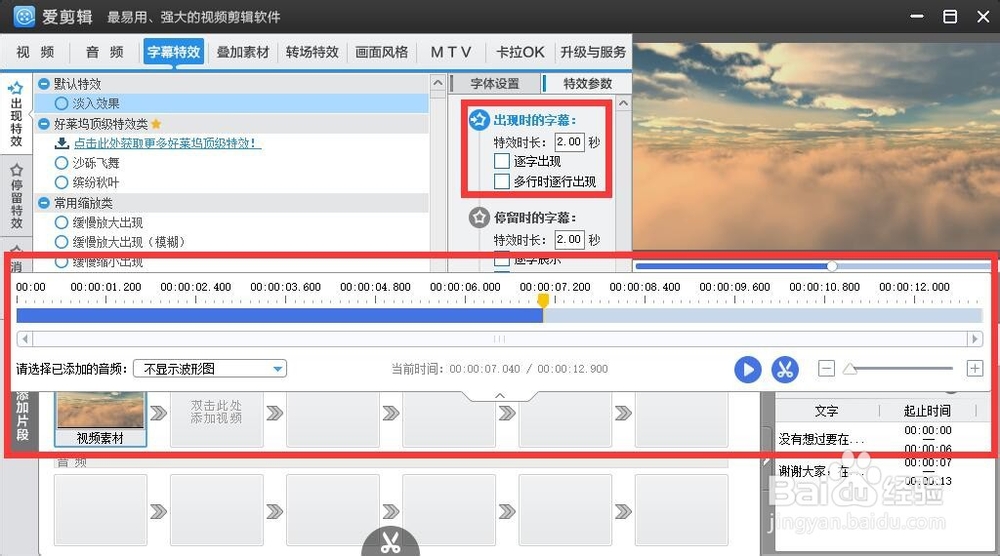Screen dimensions: 1000x556
Task: Click the preview progress slider handle
Action: [832, 266]
